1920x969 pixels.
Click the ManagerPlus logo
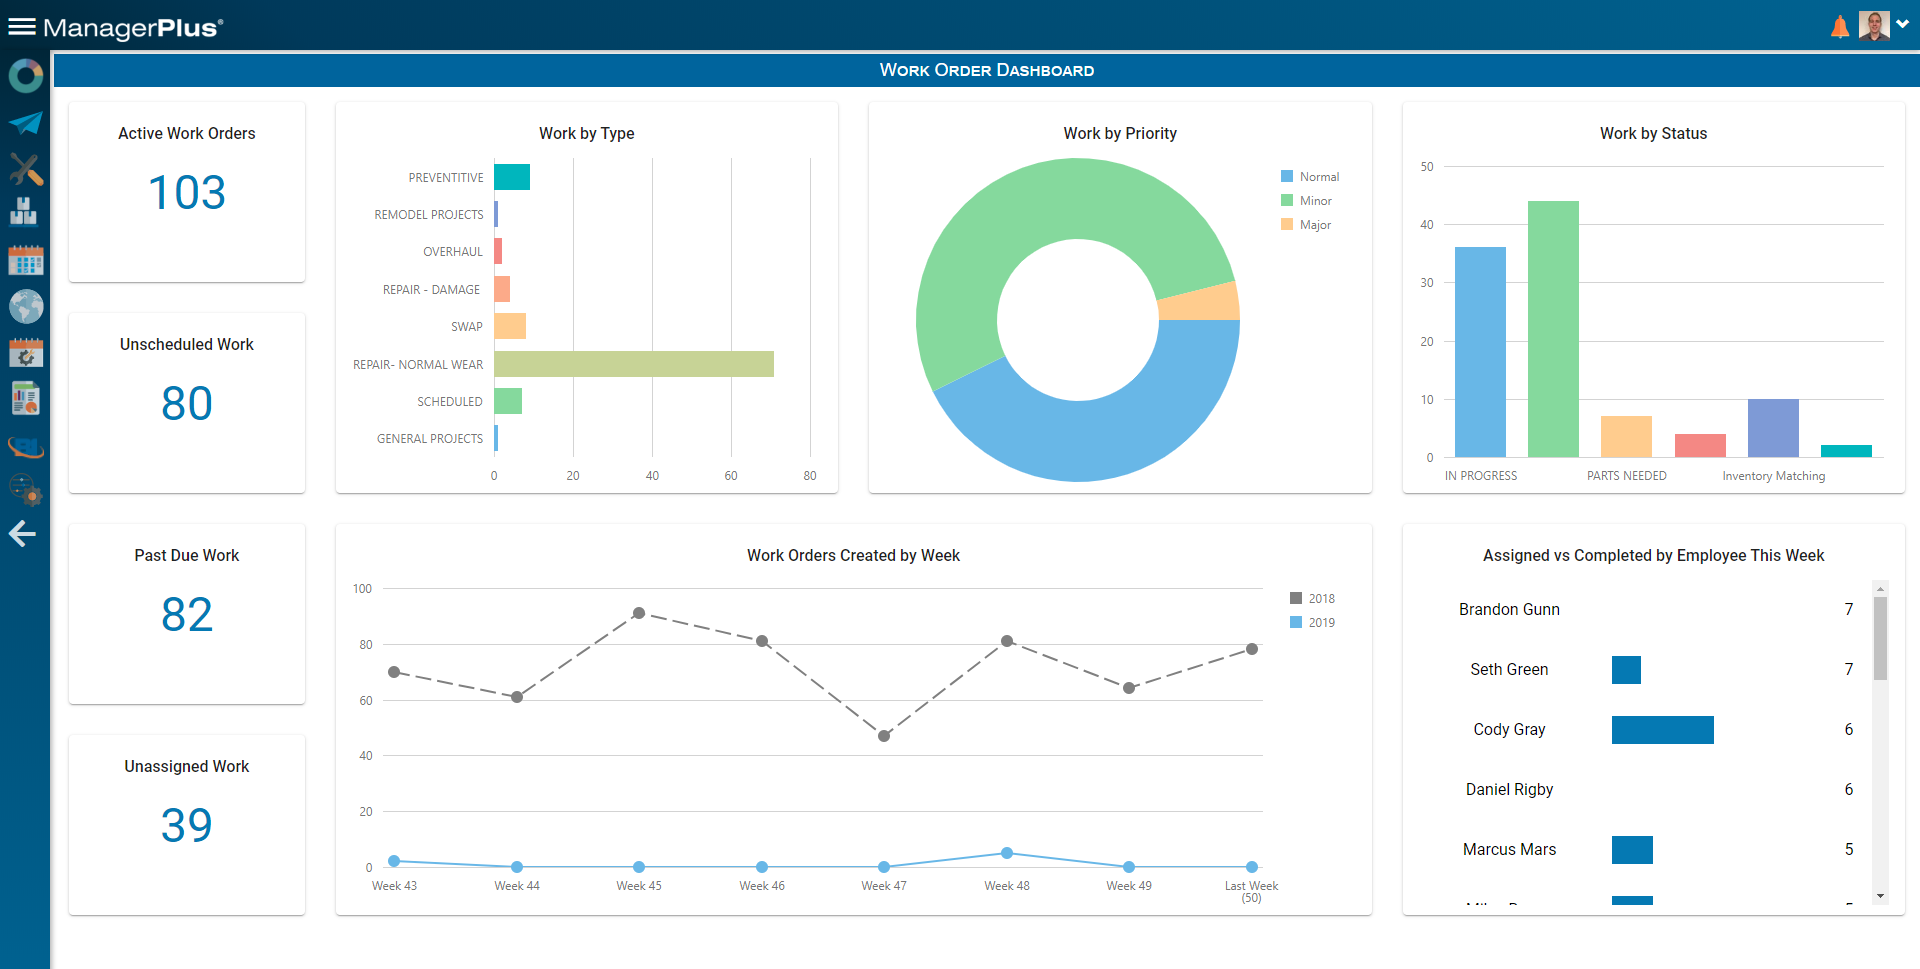point(131,29)
